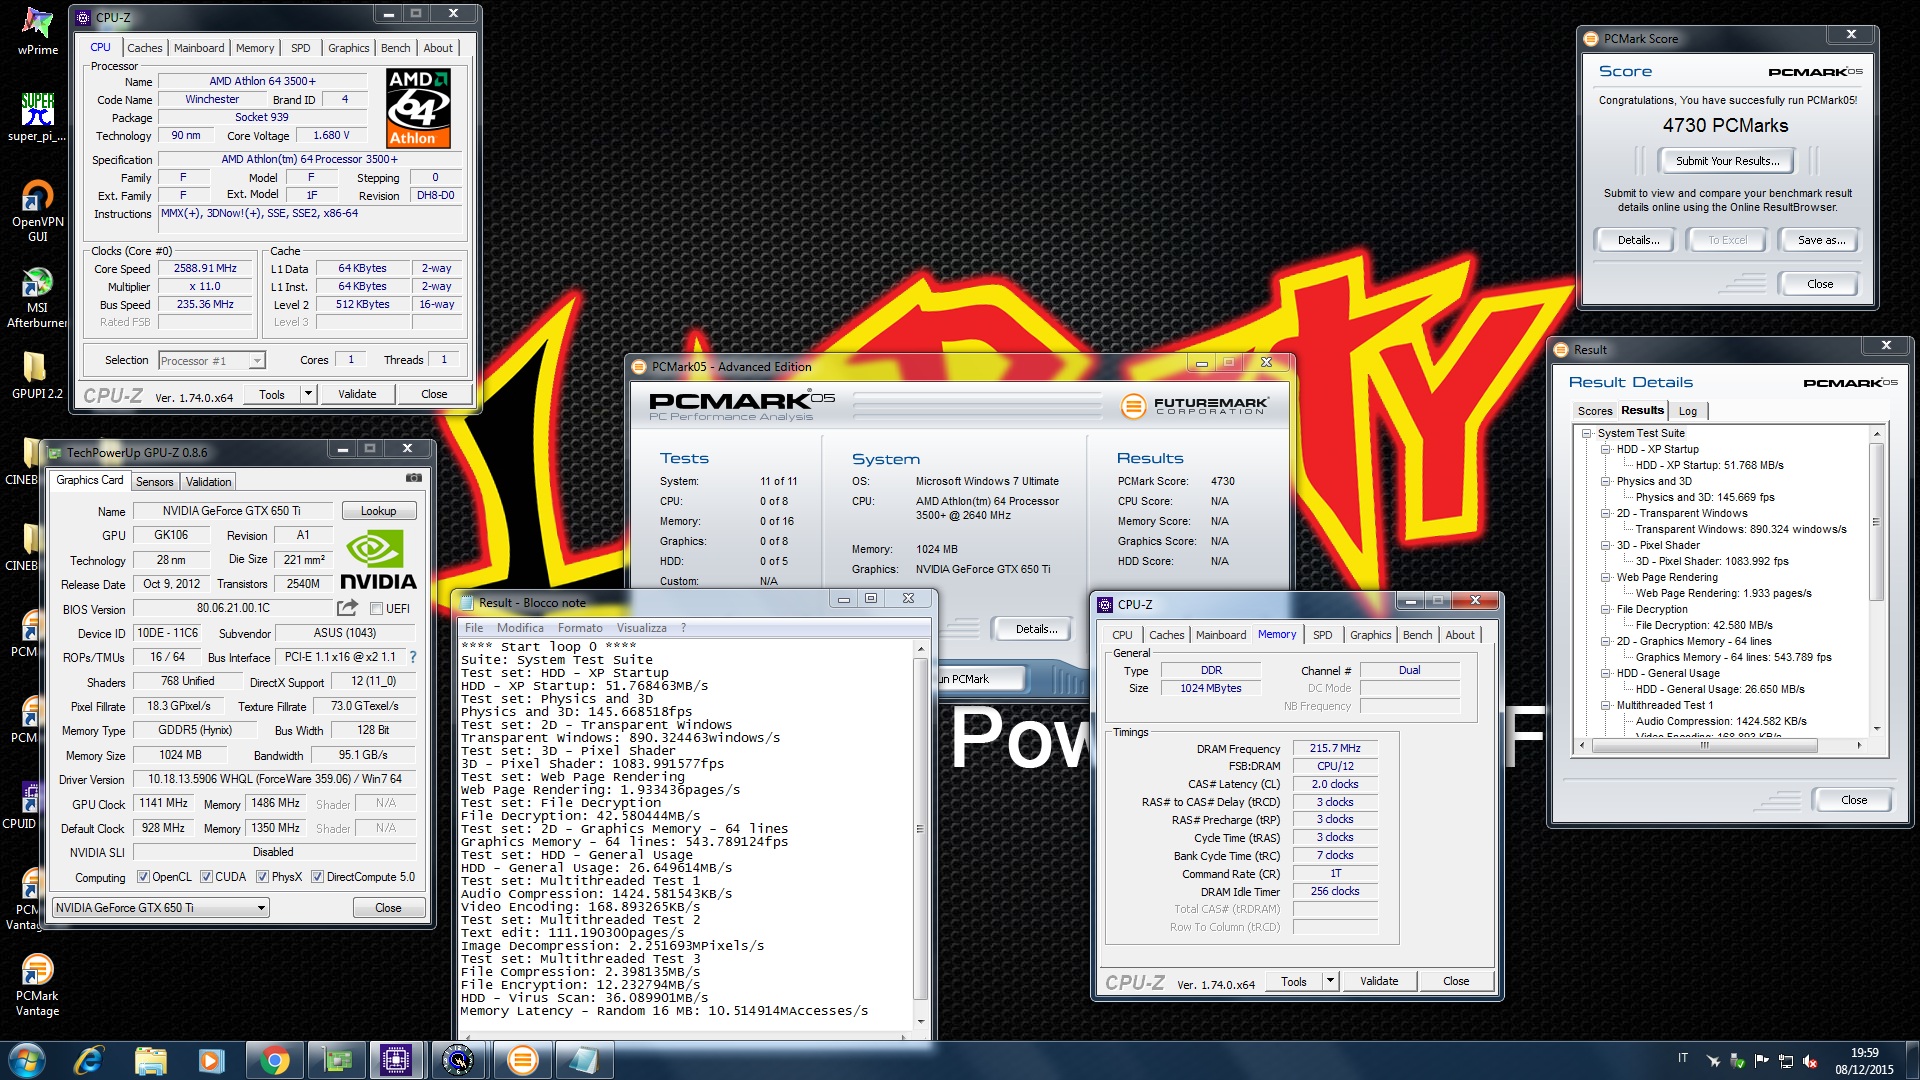The image size is (1920, 1080).
Task: Open the Tools dropdown arrow in top CPU-Z window
Action: pyautogui.click(x=308, y=394)
